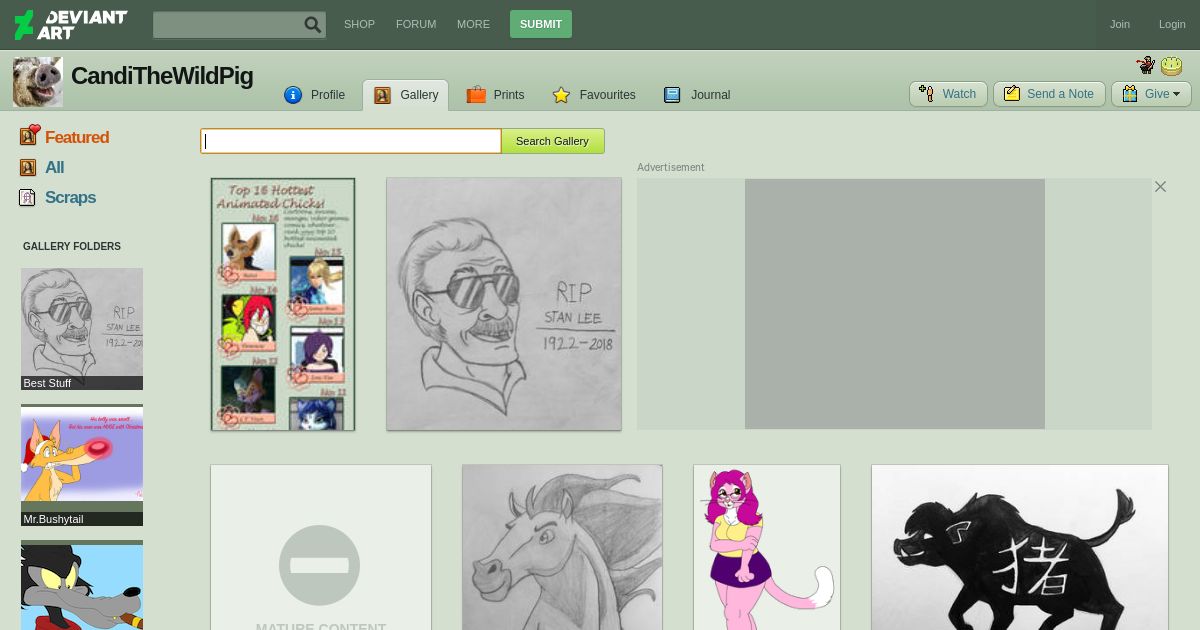
Task: Open the CandiTheWildPig username link
Action: [162, 76]
